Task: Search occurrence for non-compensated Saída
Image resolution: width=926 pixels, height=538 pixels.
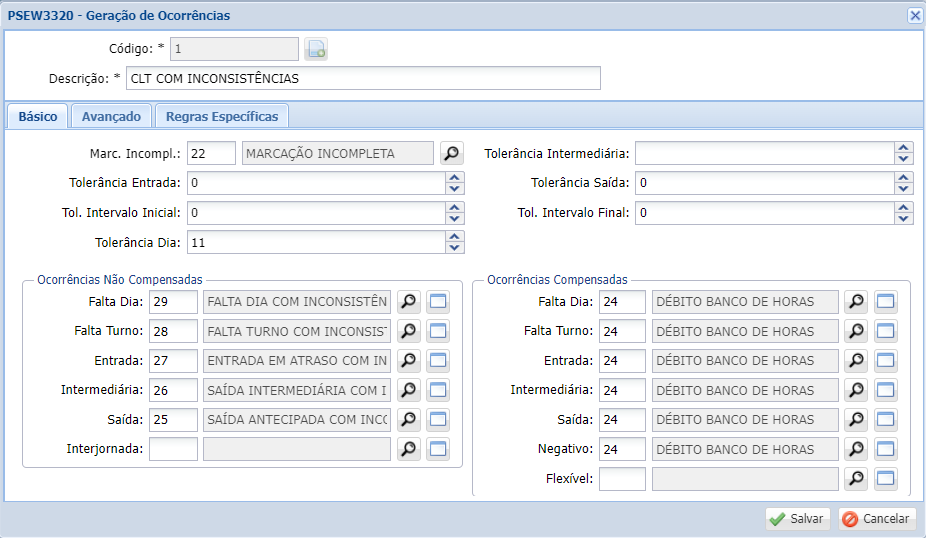Action: pyautogui.click(x=408, y=420)
